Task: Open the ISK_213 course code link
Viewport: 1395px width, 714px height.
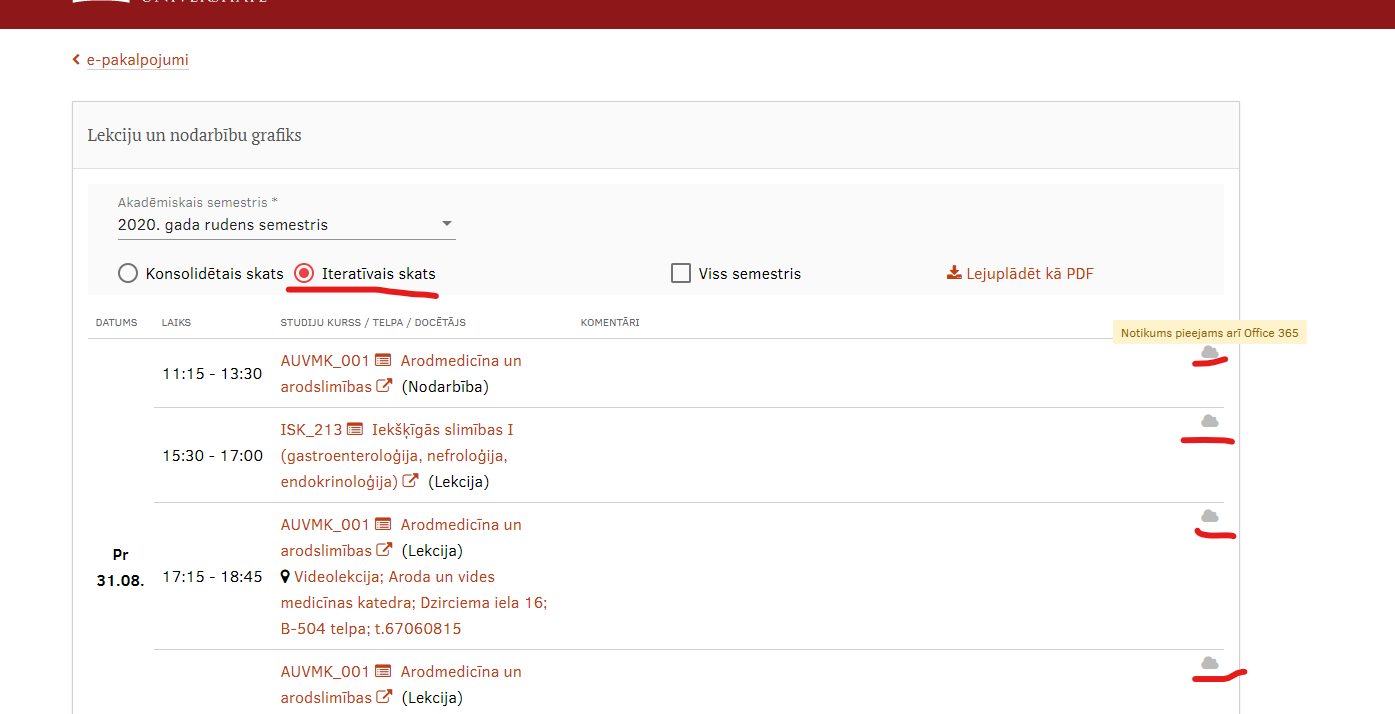Action: point(311,430)
